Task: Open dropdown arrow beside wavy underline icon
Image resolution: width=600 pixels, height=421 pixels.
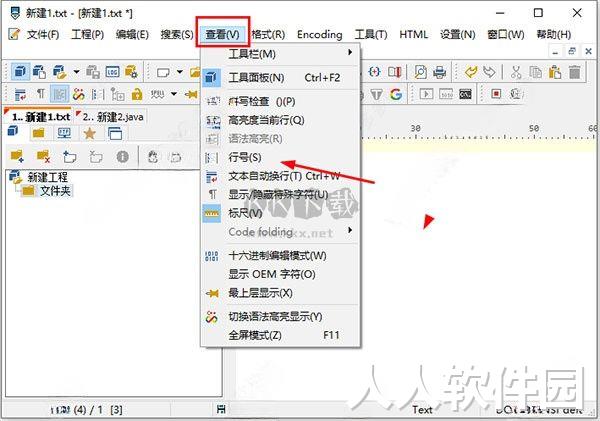Action: tap(174, 94)
